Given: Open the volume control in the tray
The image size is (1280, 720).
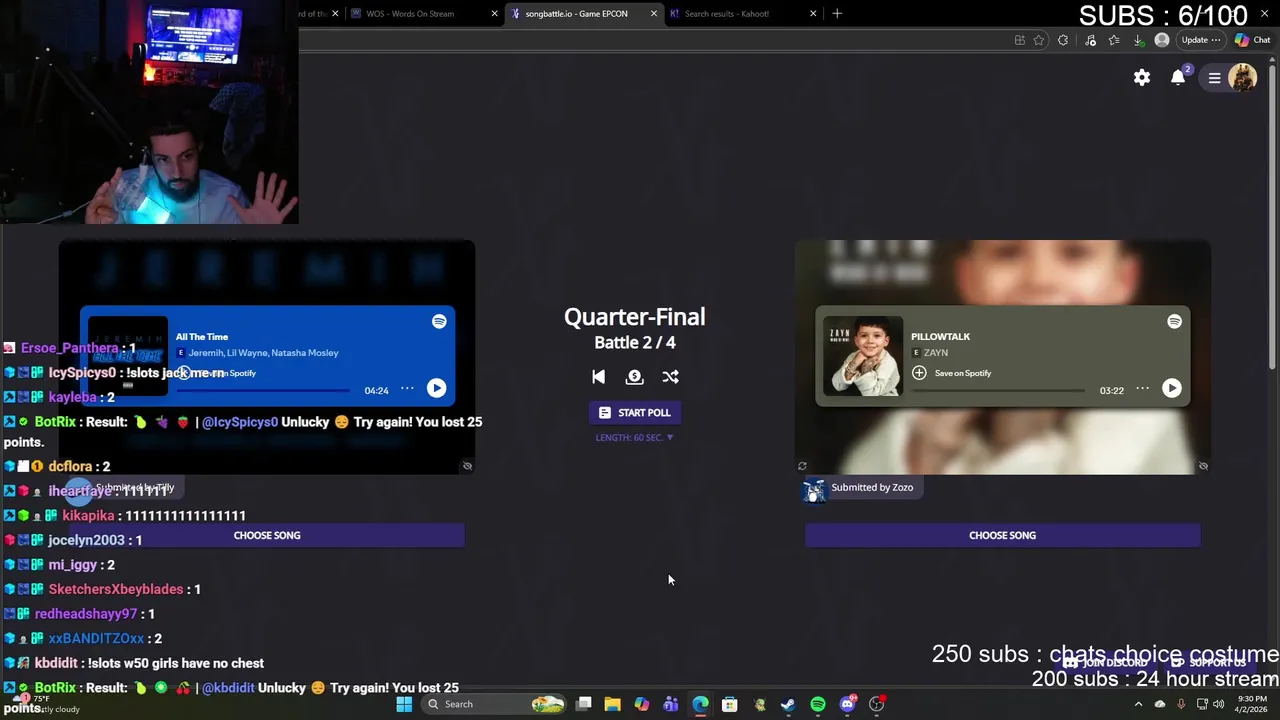Looking at the screenshot, I should coord(1218,704).
